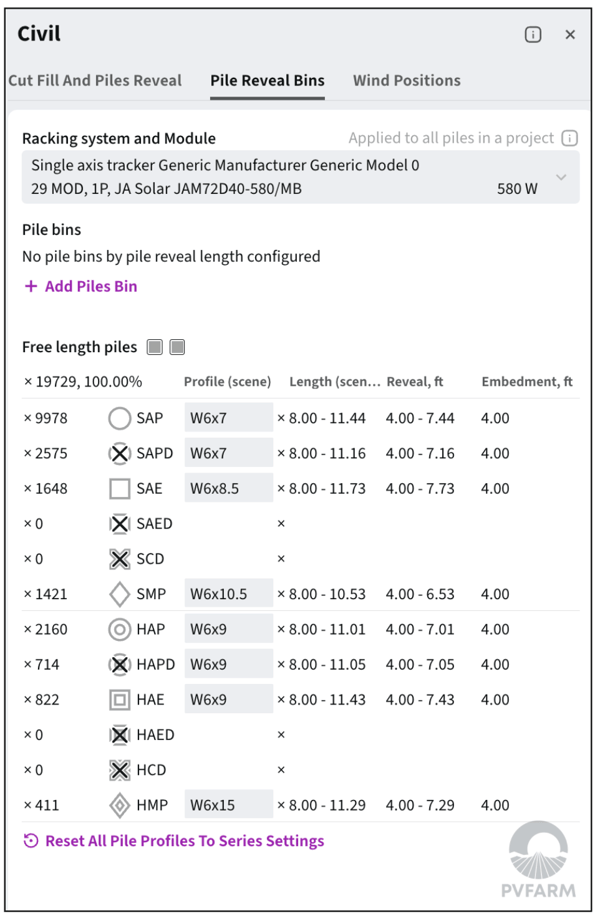The image size is (600, 919).
Task: Click the SAPD crossed-circle pile icon
Action: (122, 452)
